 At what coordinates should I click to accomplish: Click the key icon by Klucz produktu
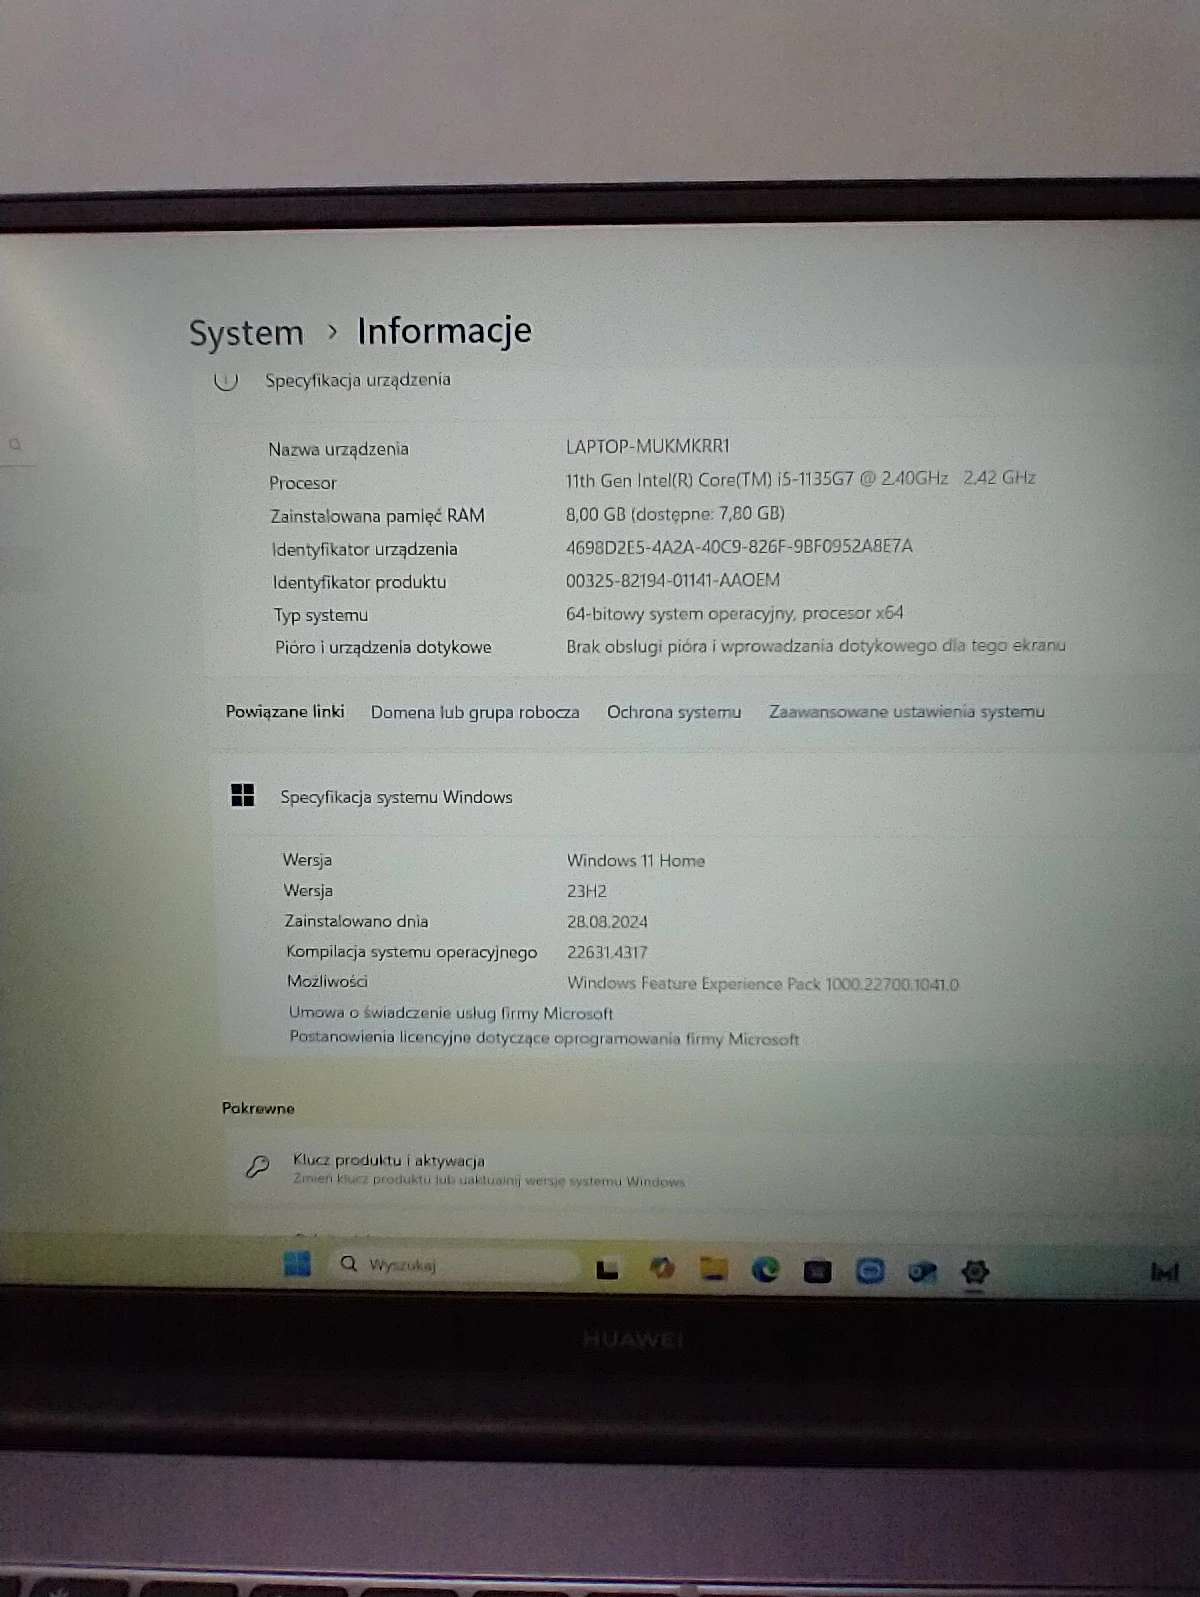pyautogui.click(x=257, y=1166)
